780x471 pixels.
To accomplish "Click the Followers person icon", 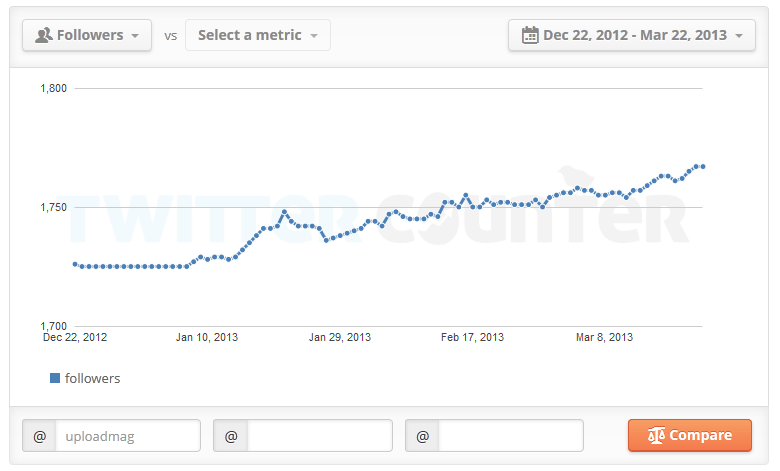I will pos(43,35).
